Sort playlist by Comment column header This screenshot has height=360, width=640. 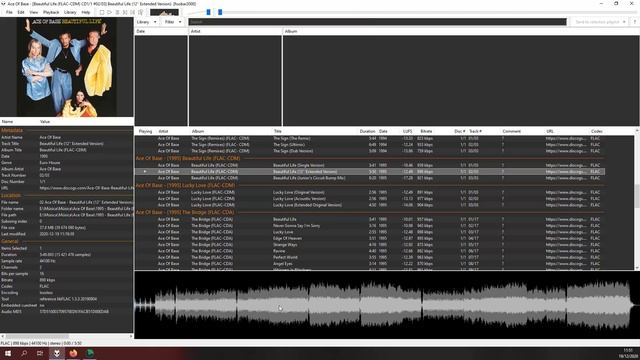[x=511, y=131]
